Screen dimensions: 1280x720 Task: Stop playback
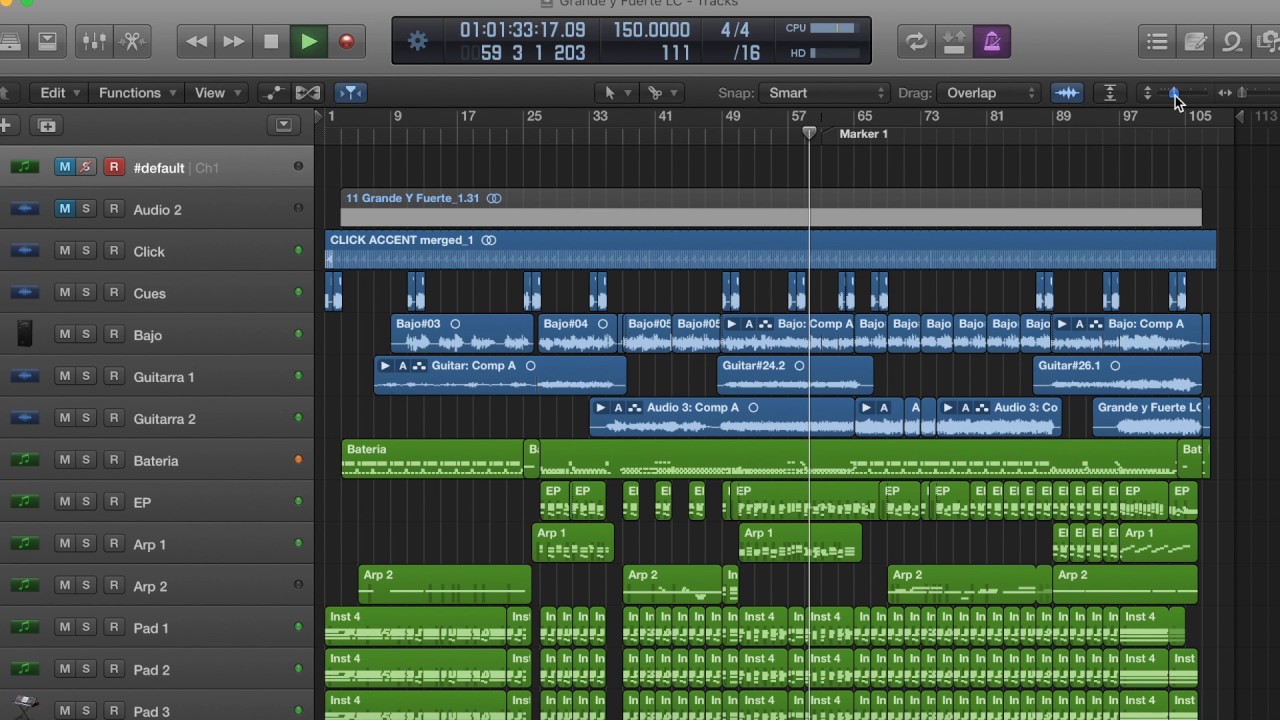pyautogui.click(x=271, y=42)
